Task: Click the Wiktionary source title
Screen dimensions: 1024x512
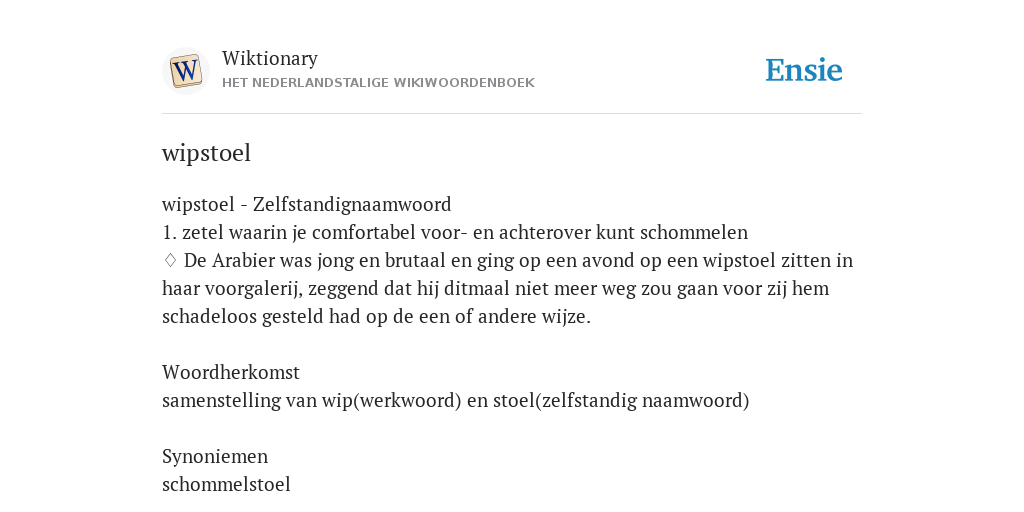Action: [x=270, y=58]
